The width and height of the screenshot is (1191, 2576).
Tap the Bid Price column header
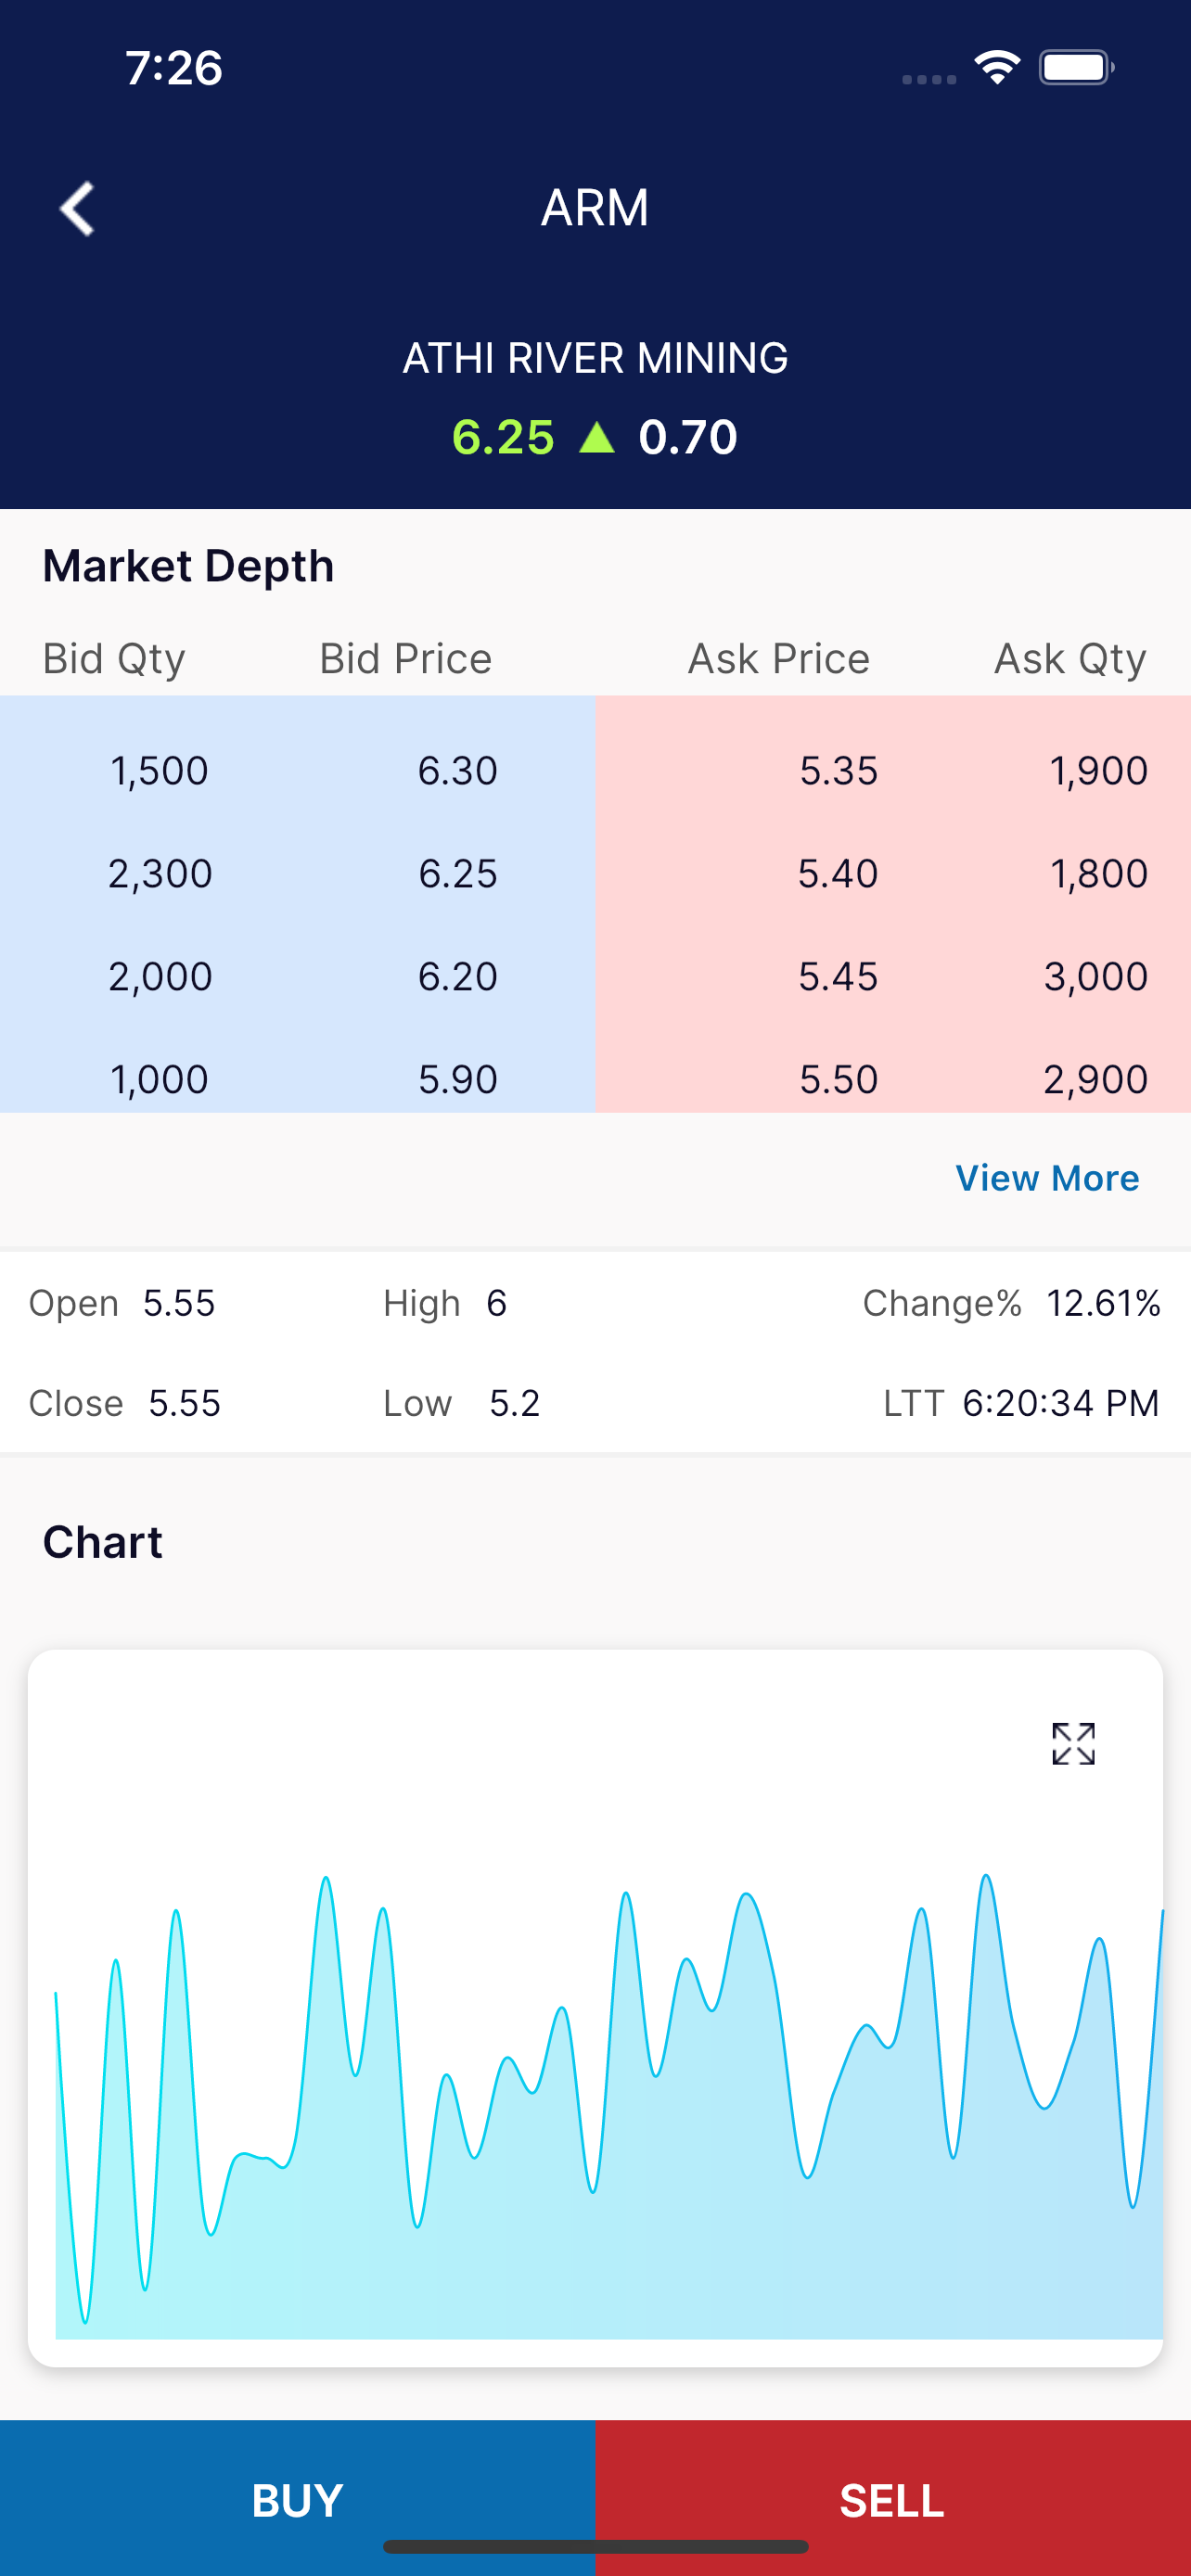405,659
